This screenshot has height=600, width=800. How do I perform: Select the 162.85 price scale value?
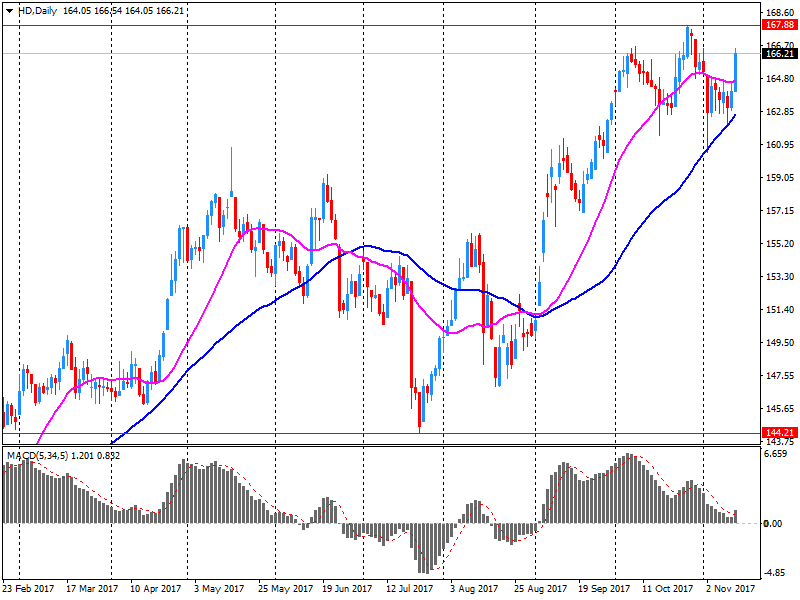tap(780, 112)
